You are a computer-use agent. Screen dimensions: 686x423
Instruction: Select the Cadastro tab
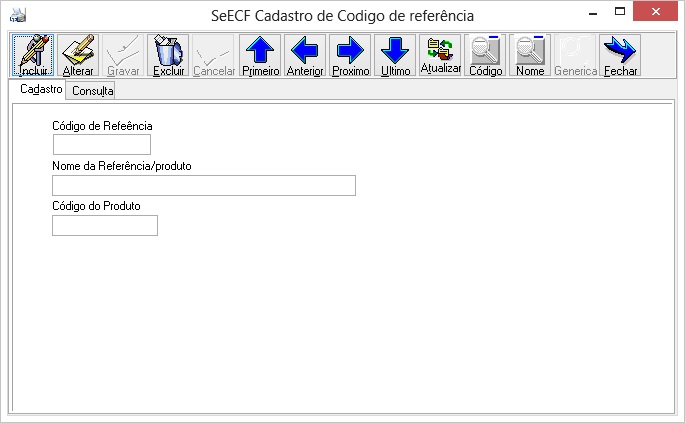(x=42, y=90)
